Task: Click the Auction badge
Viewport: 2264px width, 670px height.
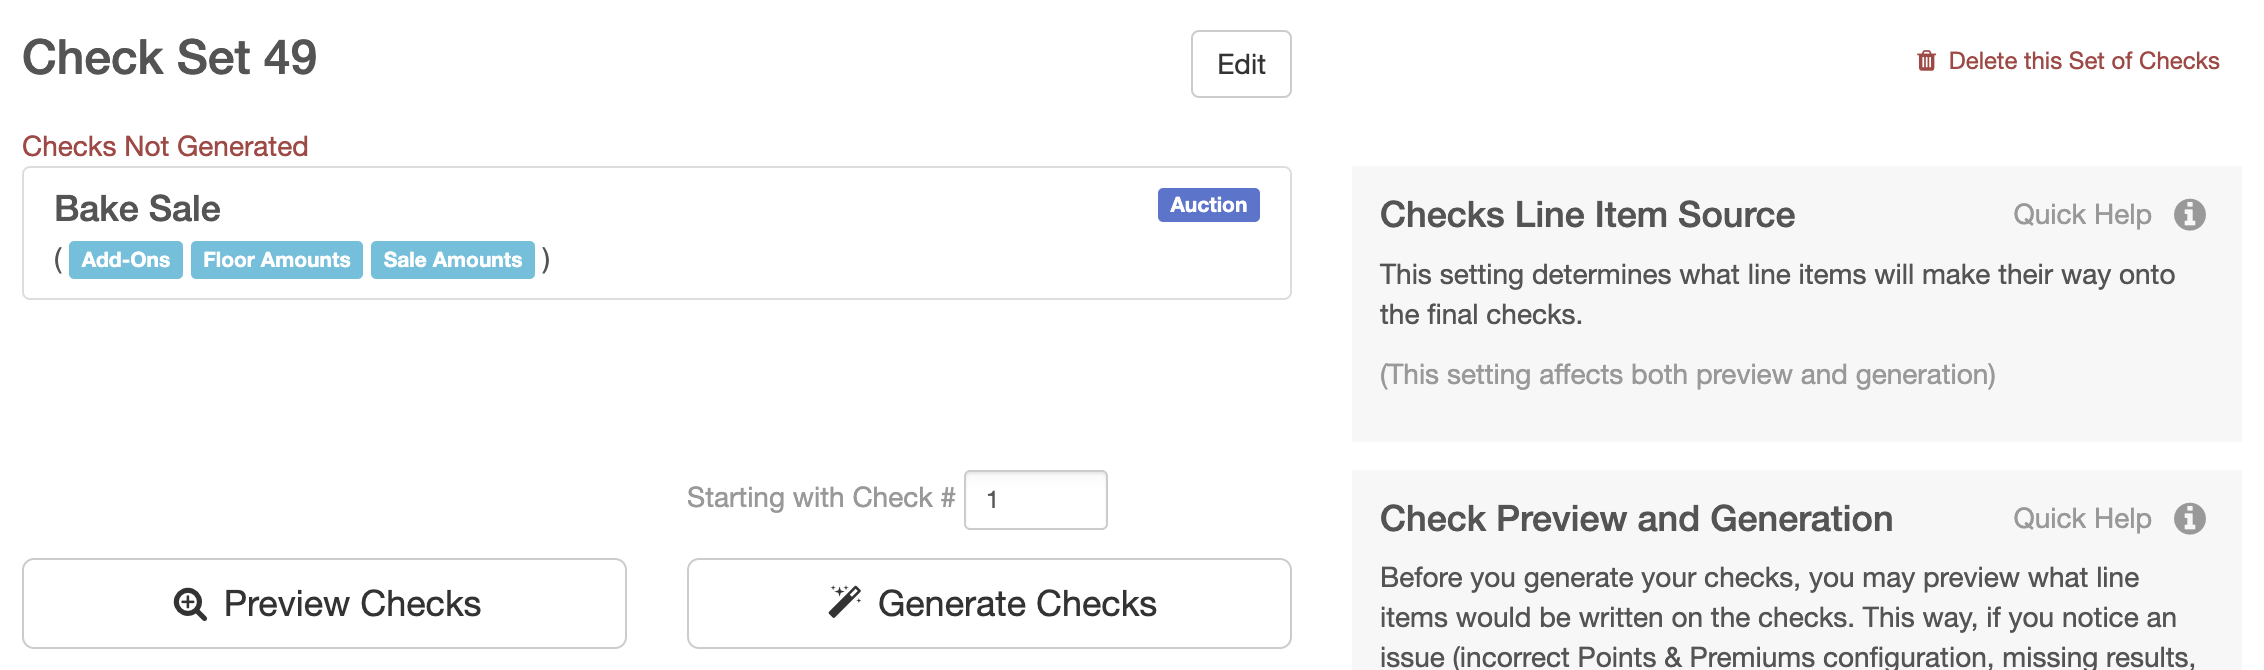Action: click(1209, 205)
